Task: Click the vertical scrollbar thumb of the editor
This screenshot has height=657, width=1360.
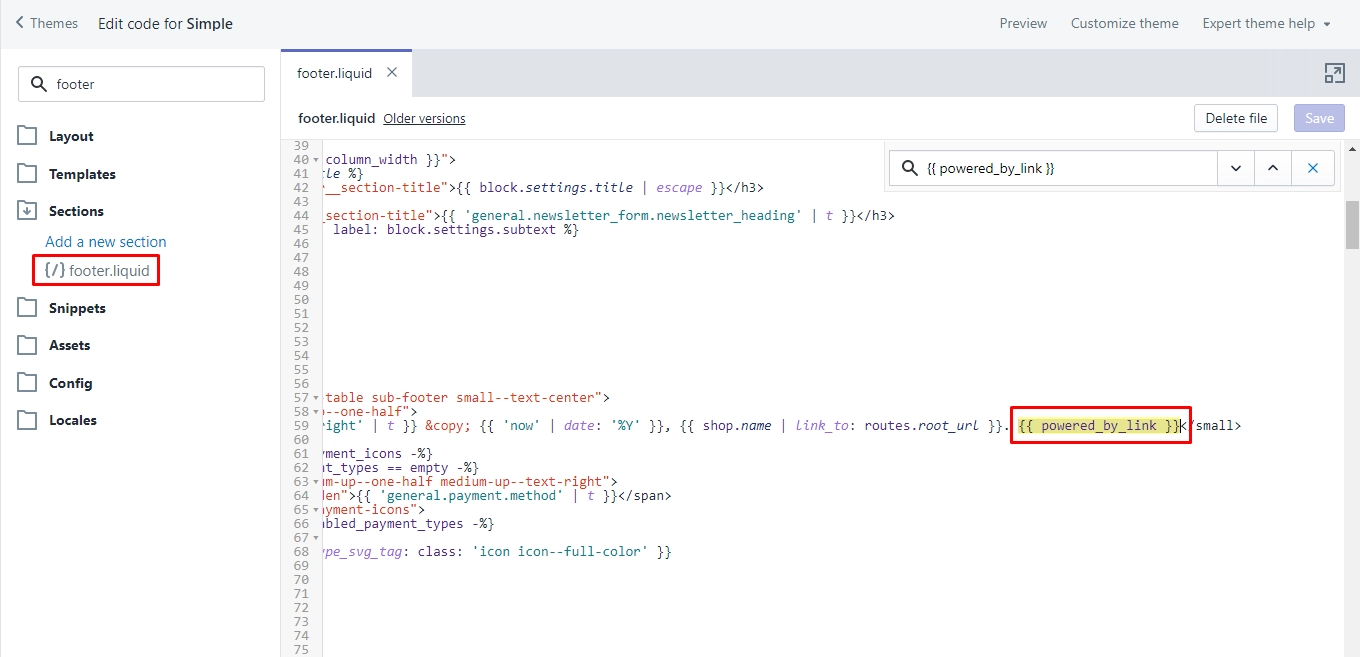Action: (x=1352, y=224)
